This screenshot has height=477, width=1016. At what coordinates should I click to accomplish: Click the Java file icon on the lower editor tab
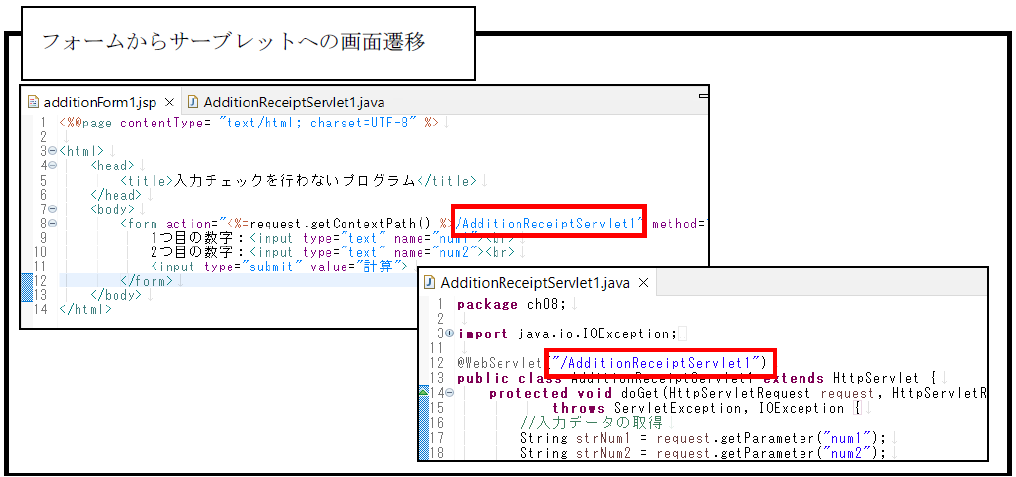(430, 283)
